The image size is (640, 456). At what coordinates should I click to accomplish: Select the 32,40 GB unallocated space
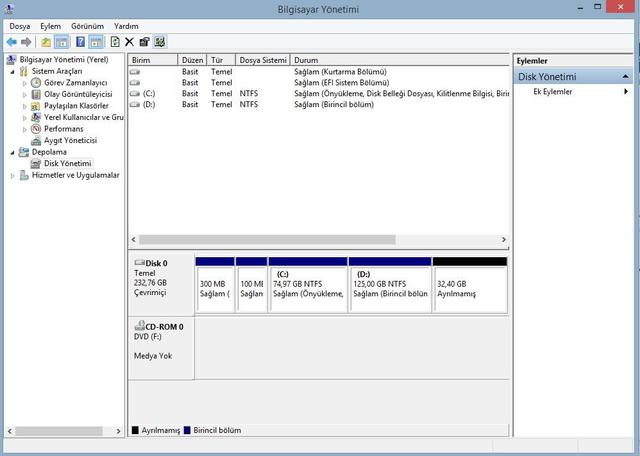coord(470,285)
